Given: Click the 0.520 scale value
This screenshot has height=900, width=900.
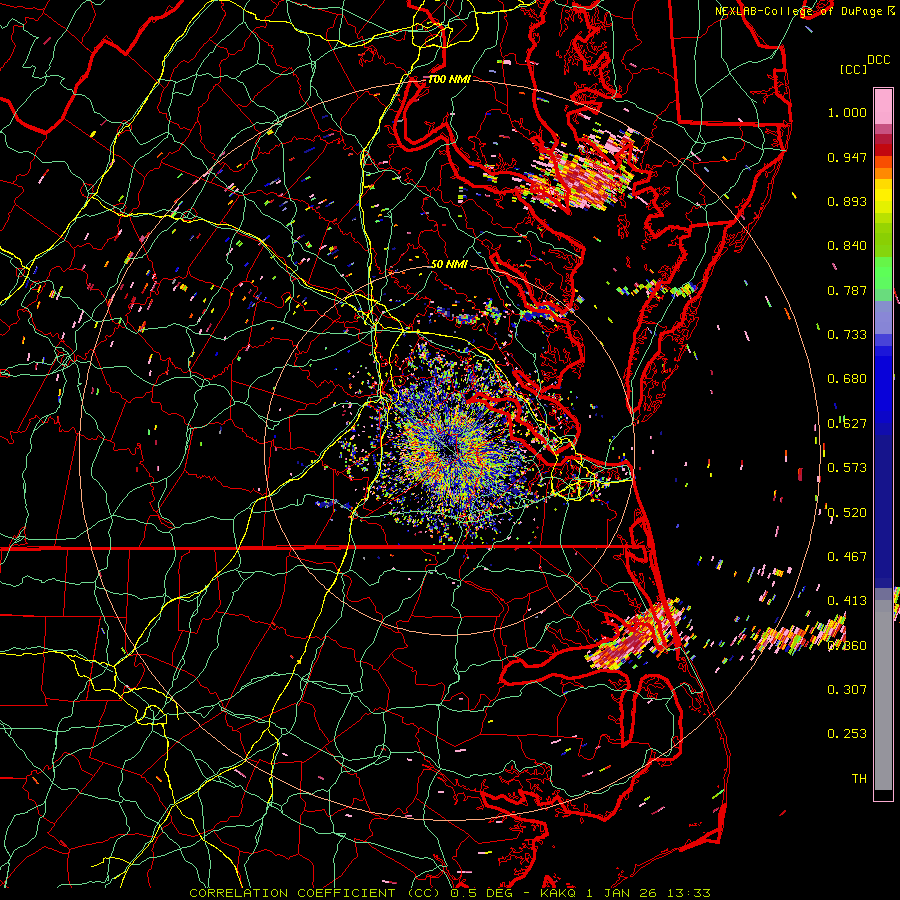Looking at the screenshot, I should (x=847, y=513).
